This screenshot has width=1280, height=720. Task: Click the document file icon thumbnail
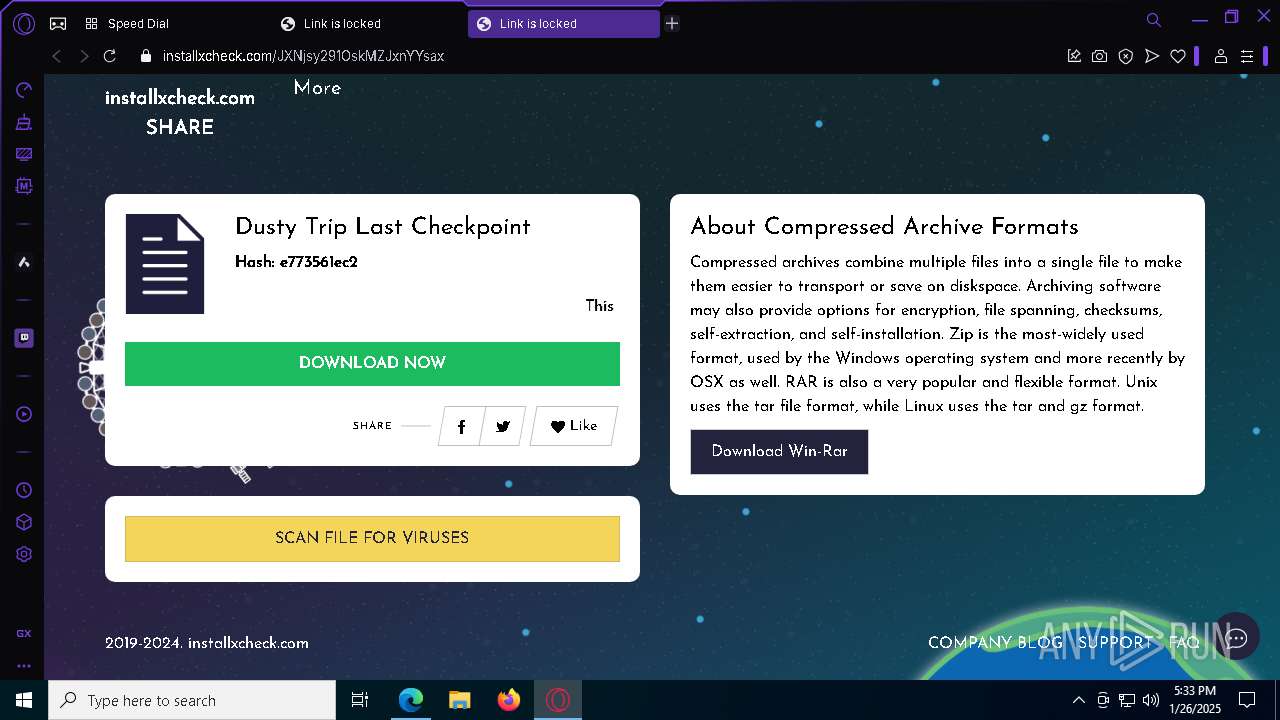164,264
